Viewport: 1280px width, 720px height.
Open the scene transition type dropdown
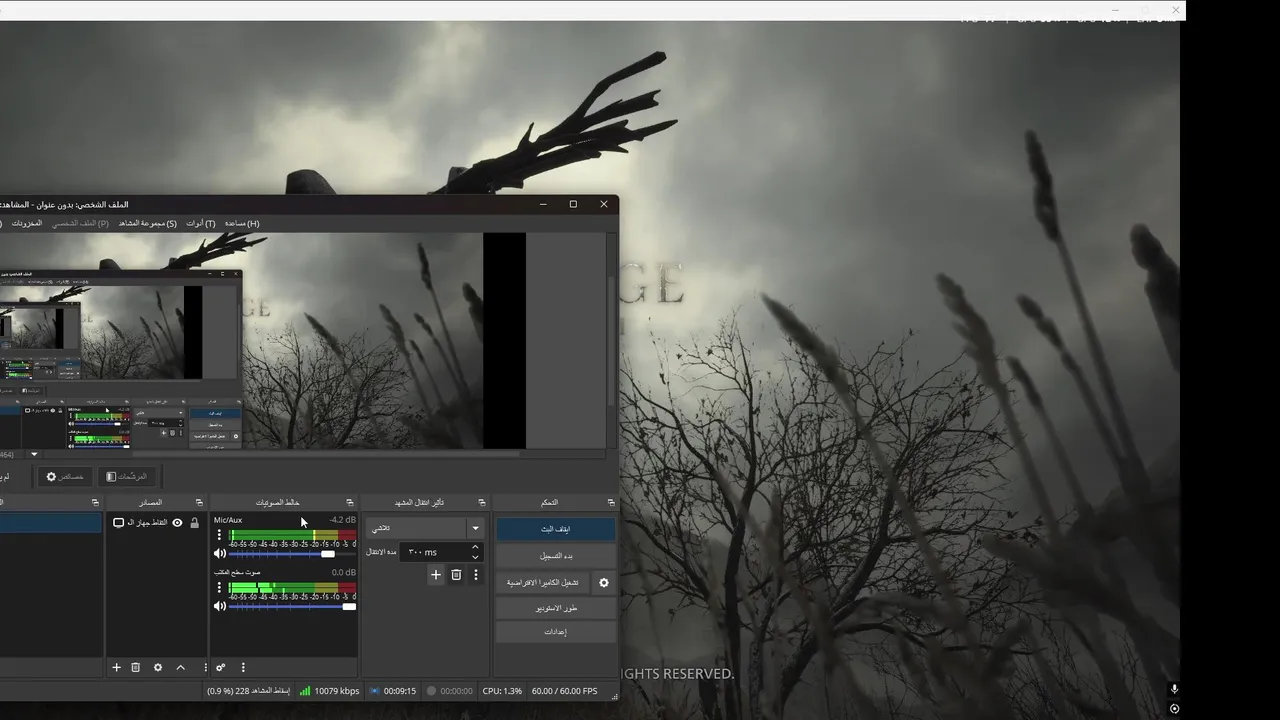point(426,528)
